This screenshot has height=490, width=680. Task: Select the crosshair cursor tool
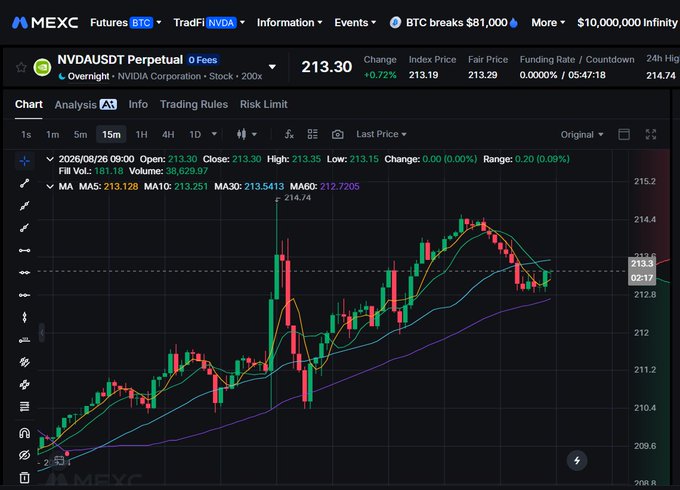(25, 161)
